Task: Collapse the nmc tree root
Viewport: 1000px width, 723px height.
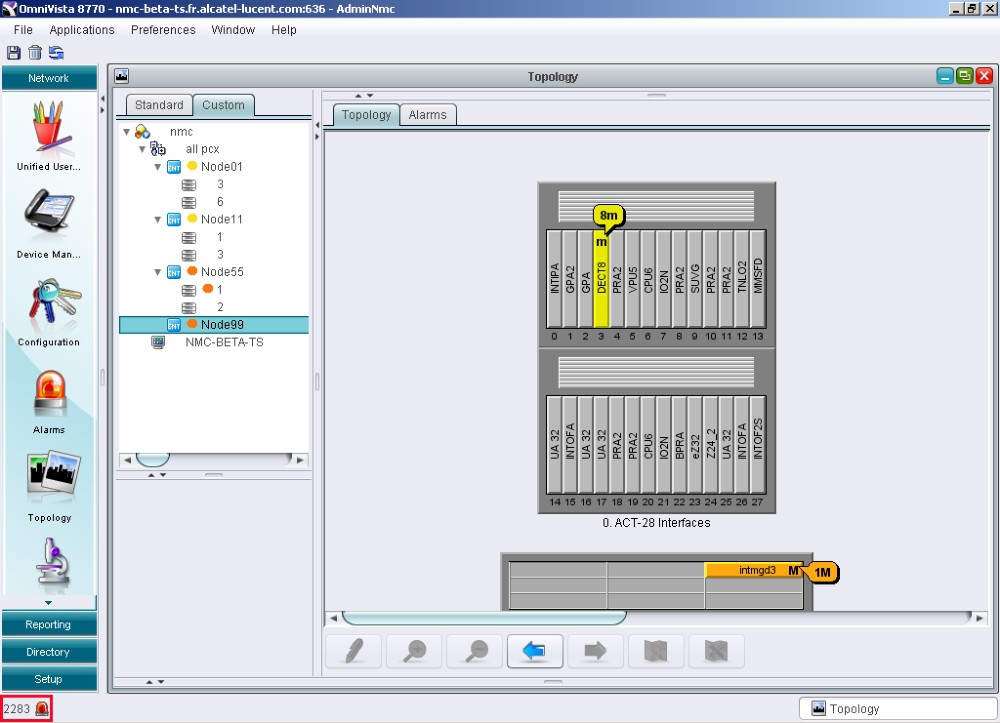Action: pos(126,132)
